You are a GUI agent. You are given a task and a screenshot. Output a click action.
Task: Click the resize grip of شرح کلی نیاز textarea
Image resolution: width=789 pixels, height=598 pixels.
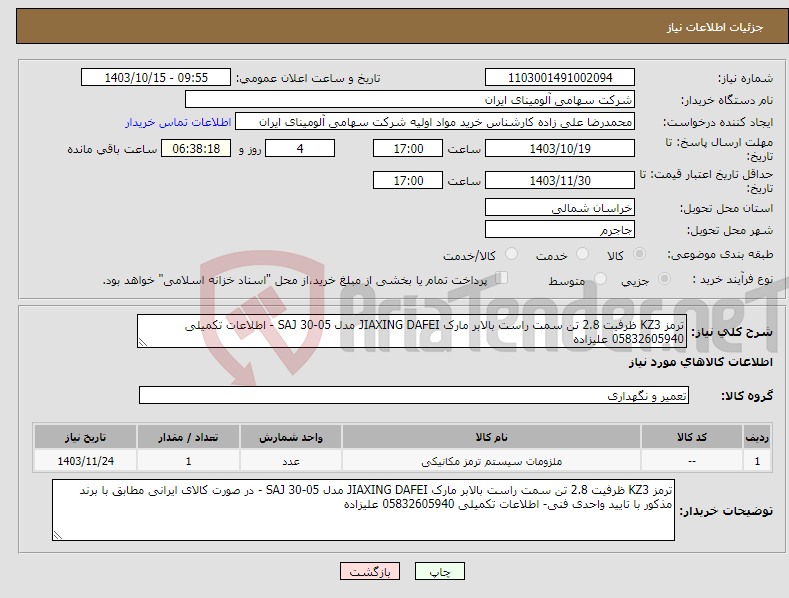click(143, 342)
